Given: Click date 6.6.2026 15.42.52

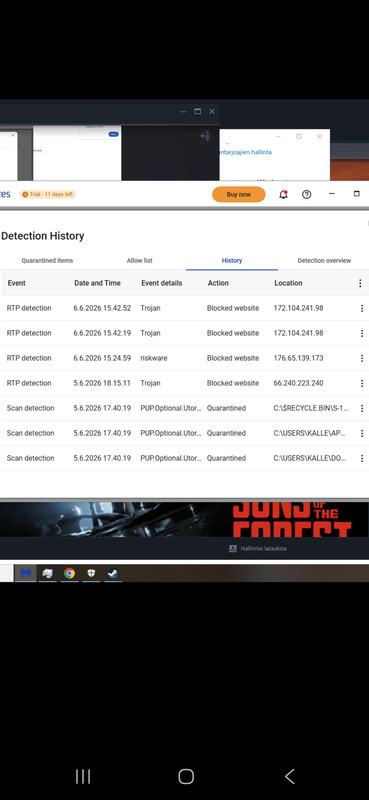Looking at the screenshot, I should pos(102,308).
